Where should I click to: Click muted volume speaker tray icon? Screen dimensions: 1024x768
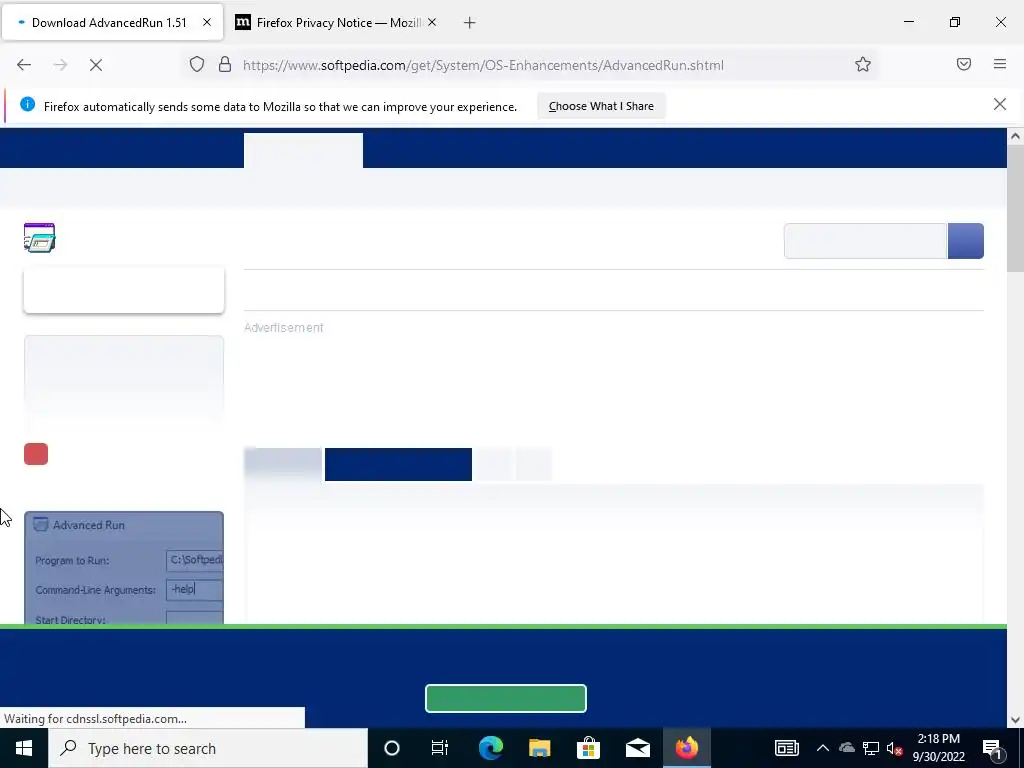[x=894, y=748]
